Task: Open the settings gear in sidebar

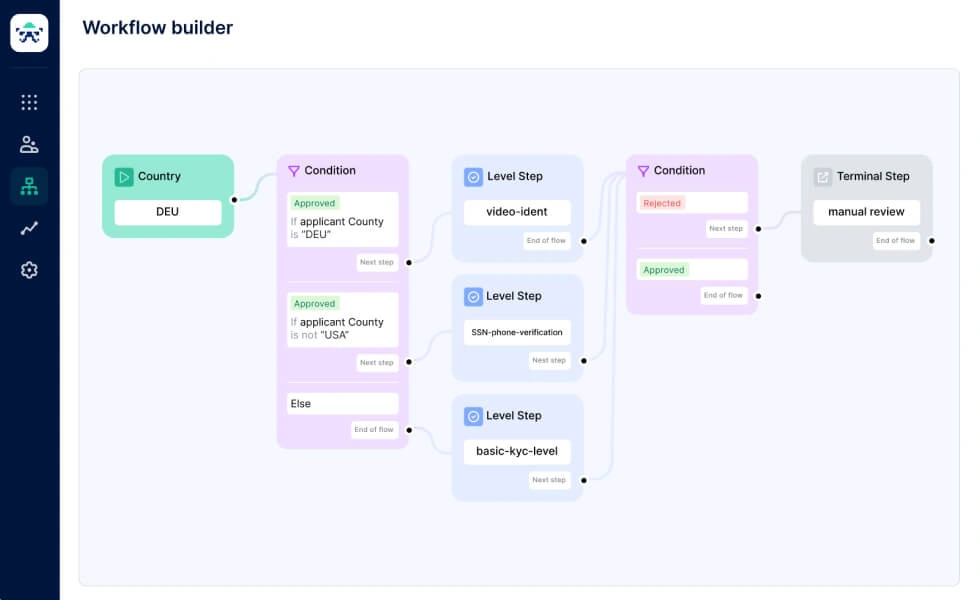Action: point(29,270)
